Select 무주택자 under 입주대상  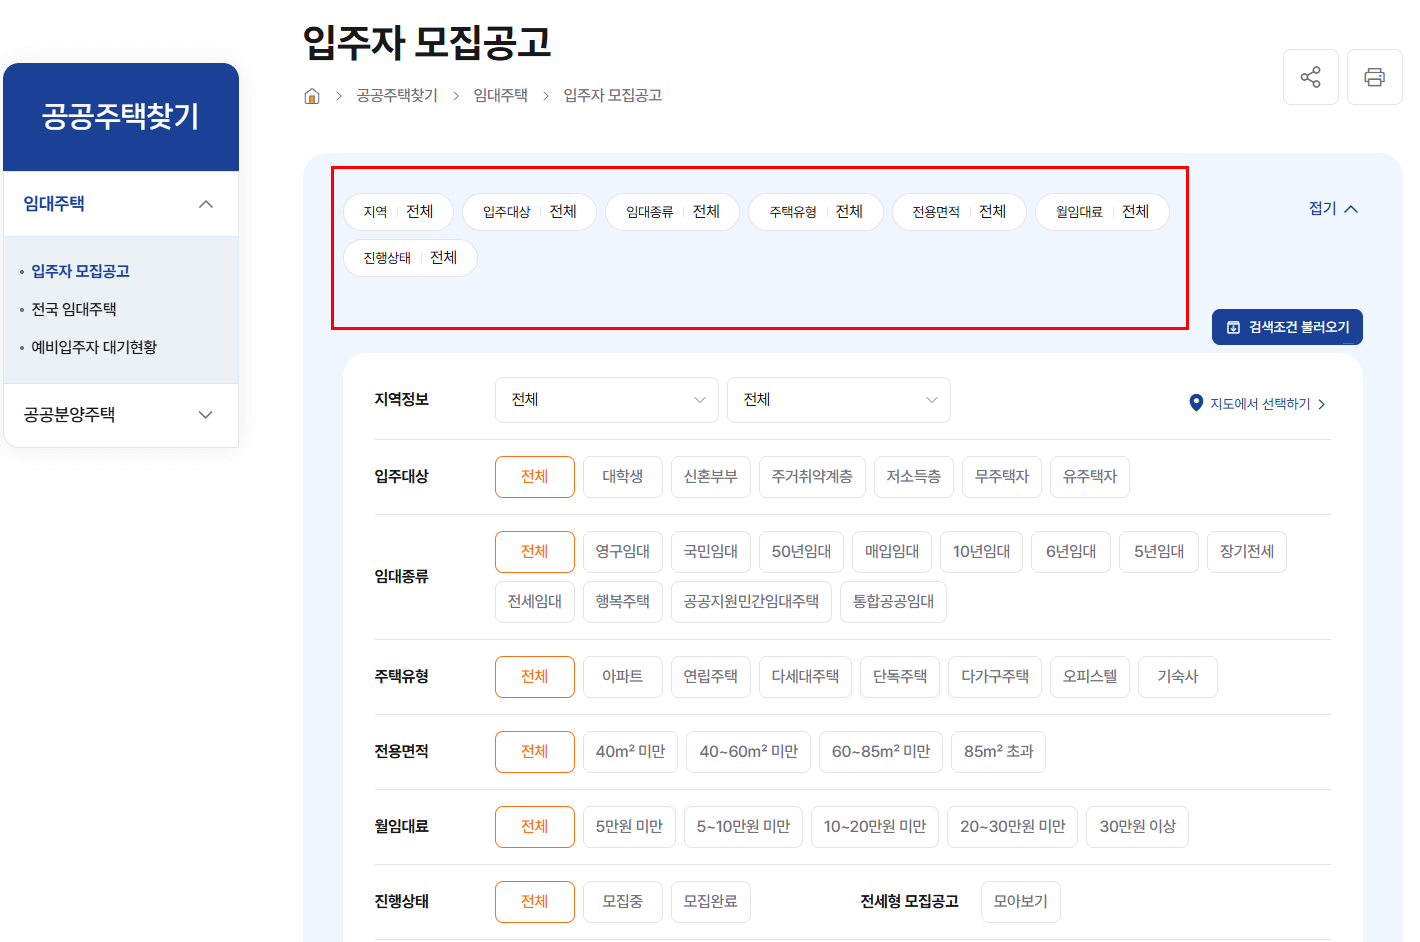point(1001,477)
